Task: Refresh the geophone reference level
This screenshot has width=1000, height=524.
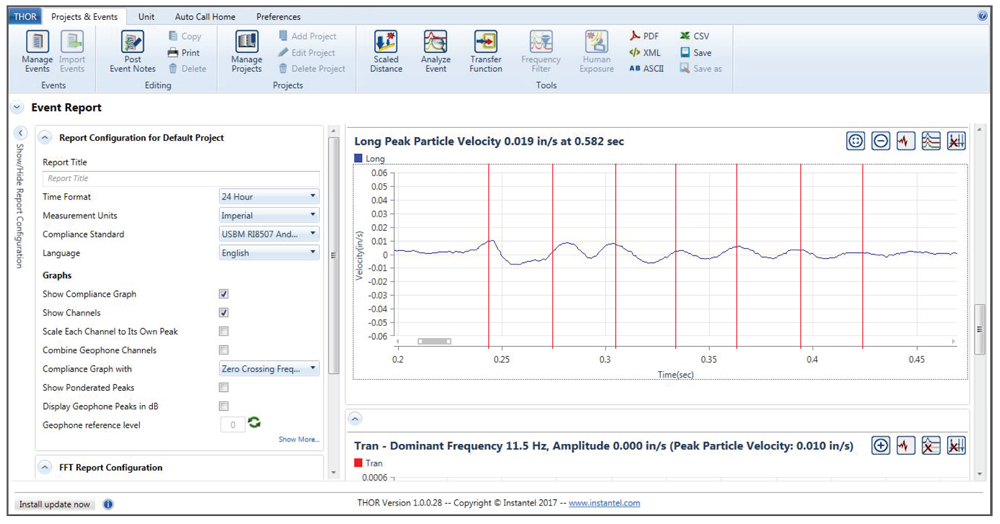Action: [x=254, y=423]
